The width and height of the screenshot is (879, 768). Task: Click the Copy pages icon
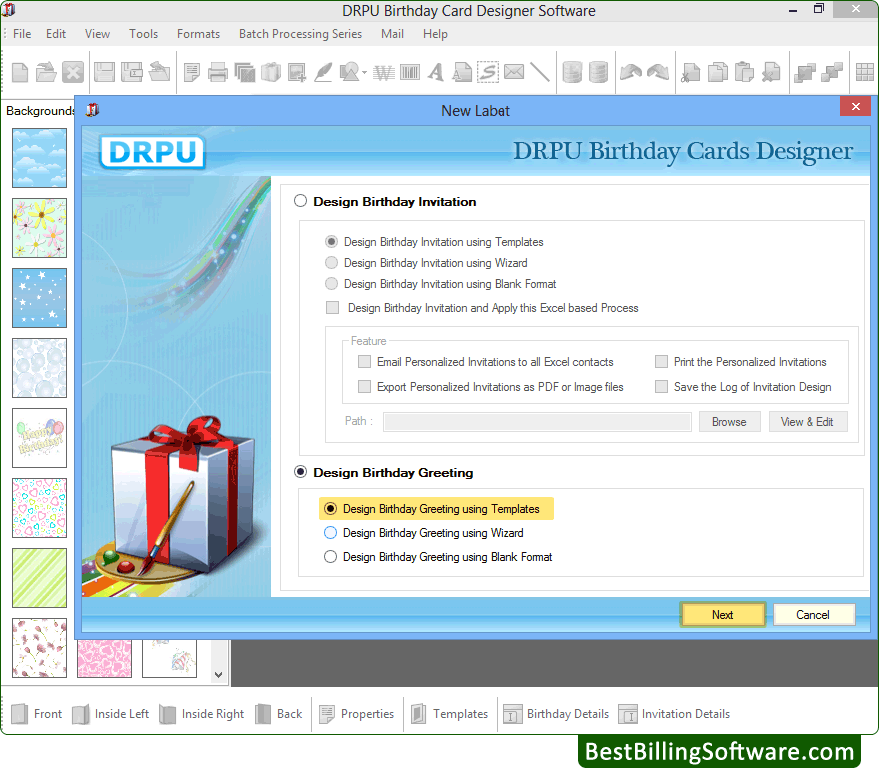point(718,72)
